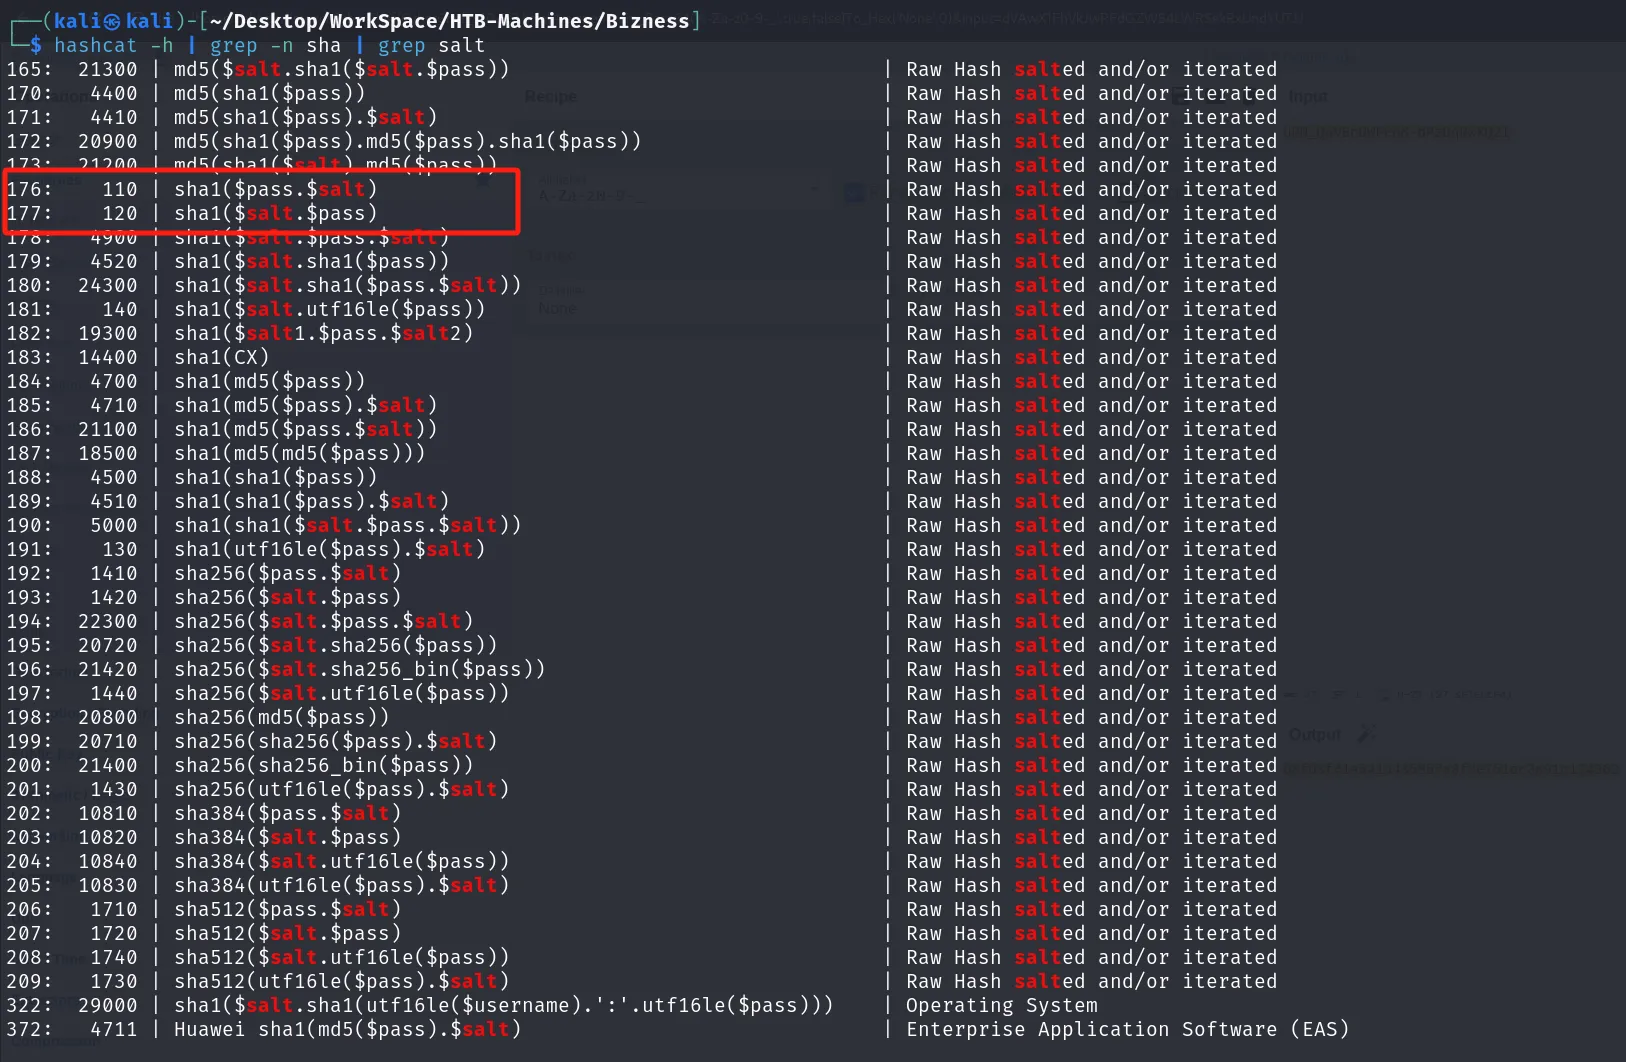Click the Operating System category text
The image size is (1626, 1062).
click(x=1001, y=1005)
